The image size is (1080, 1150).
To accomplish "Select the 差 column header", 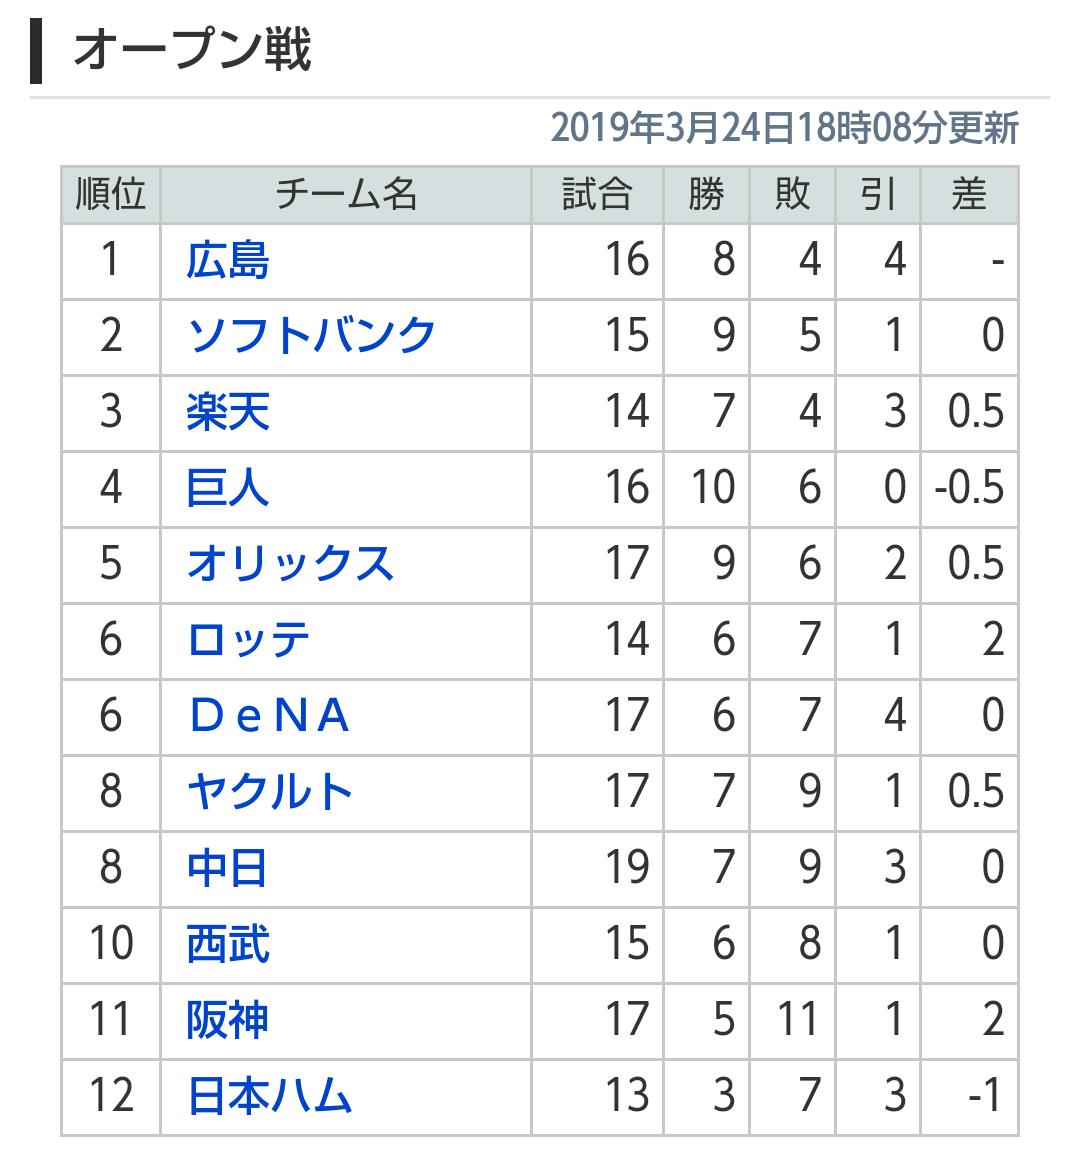I will tap(969, 195).
